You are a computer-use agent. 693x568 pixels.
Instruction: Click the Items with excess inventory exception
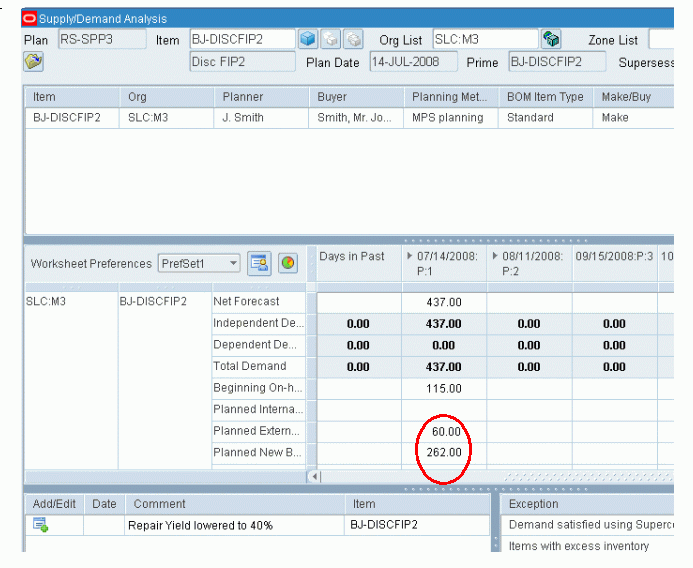tap(588, 546)
